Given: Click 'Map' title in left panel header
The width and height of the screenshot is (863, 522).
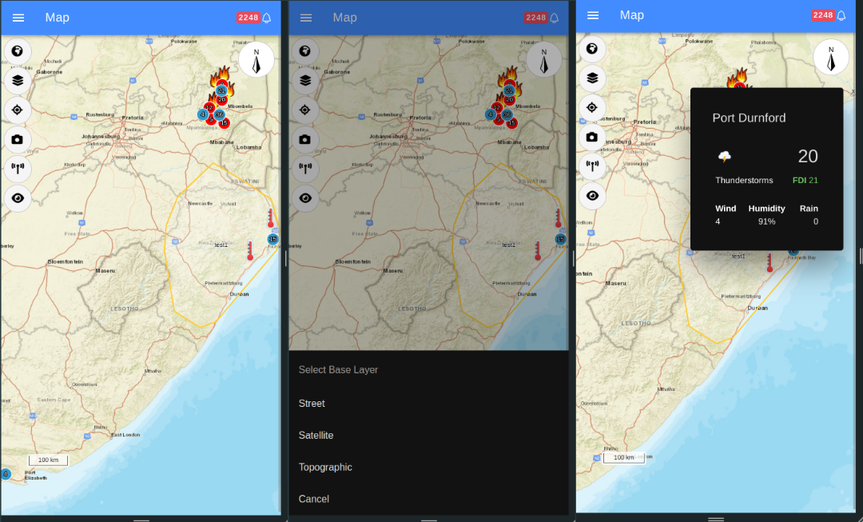Looking at the screenshot, I should pyautogui.click(x=57, y=18).
